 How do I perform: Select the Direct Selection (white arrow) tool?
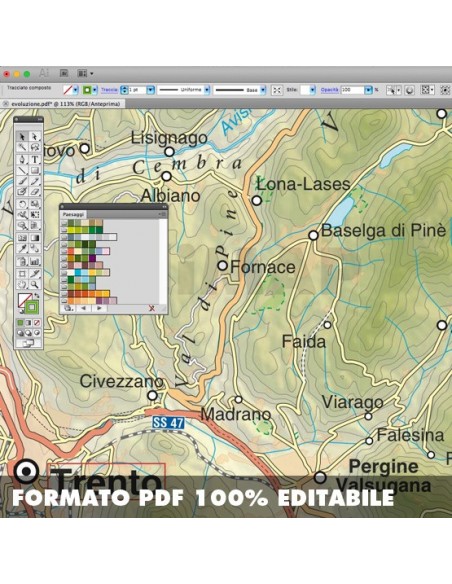click(x=35, y=137)
